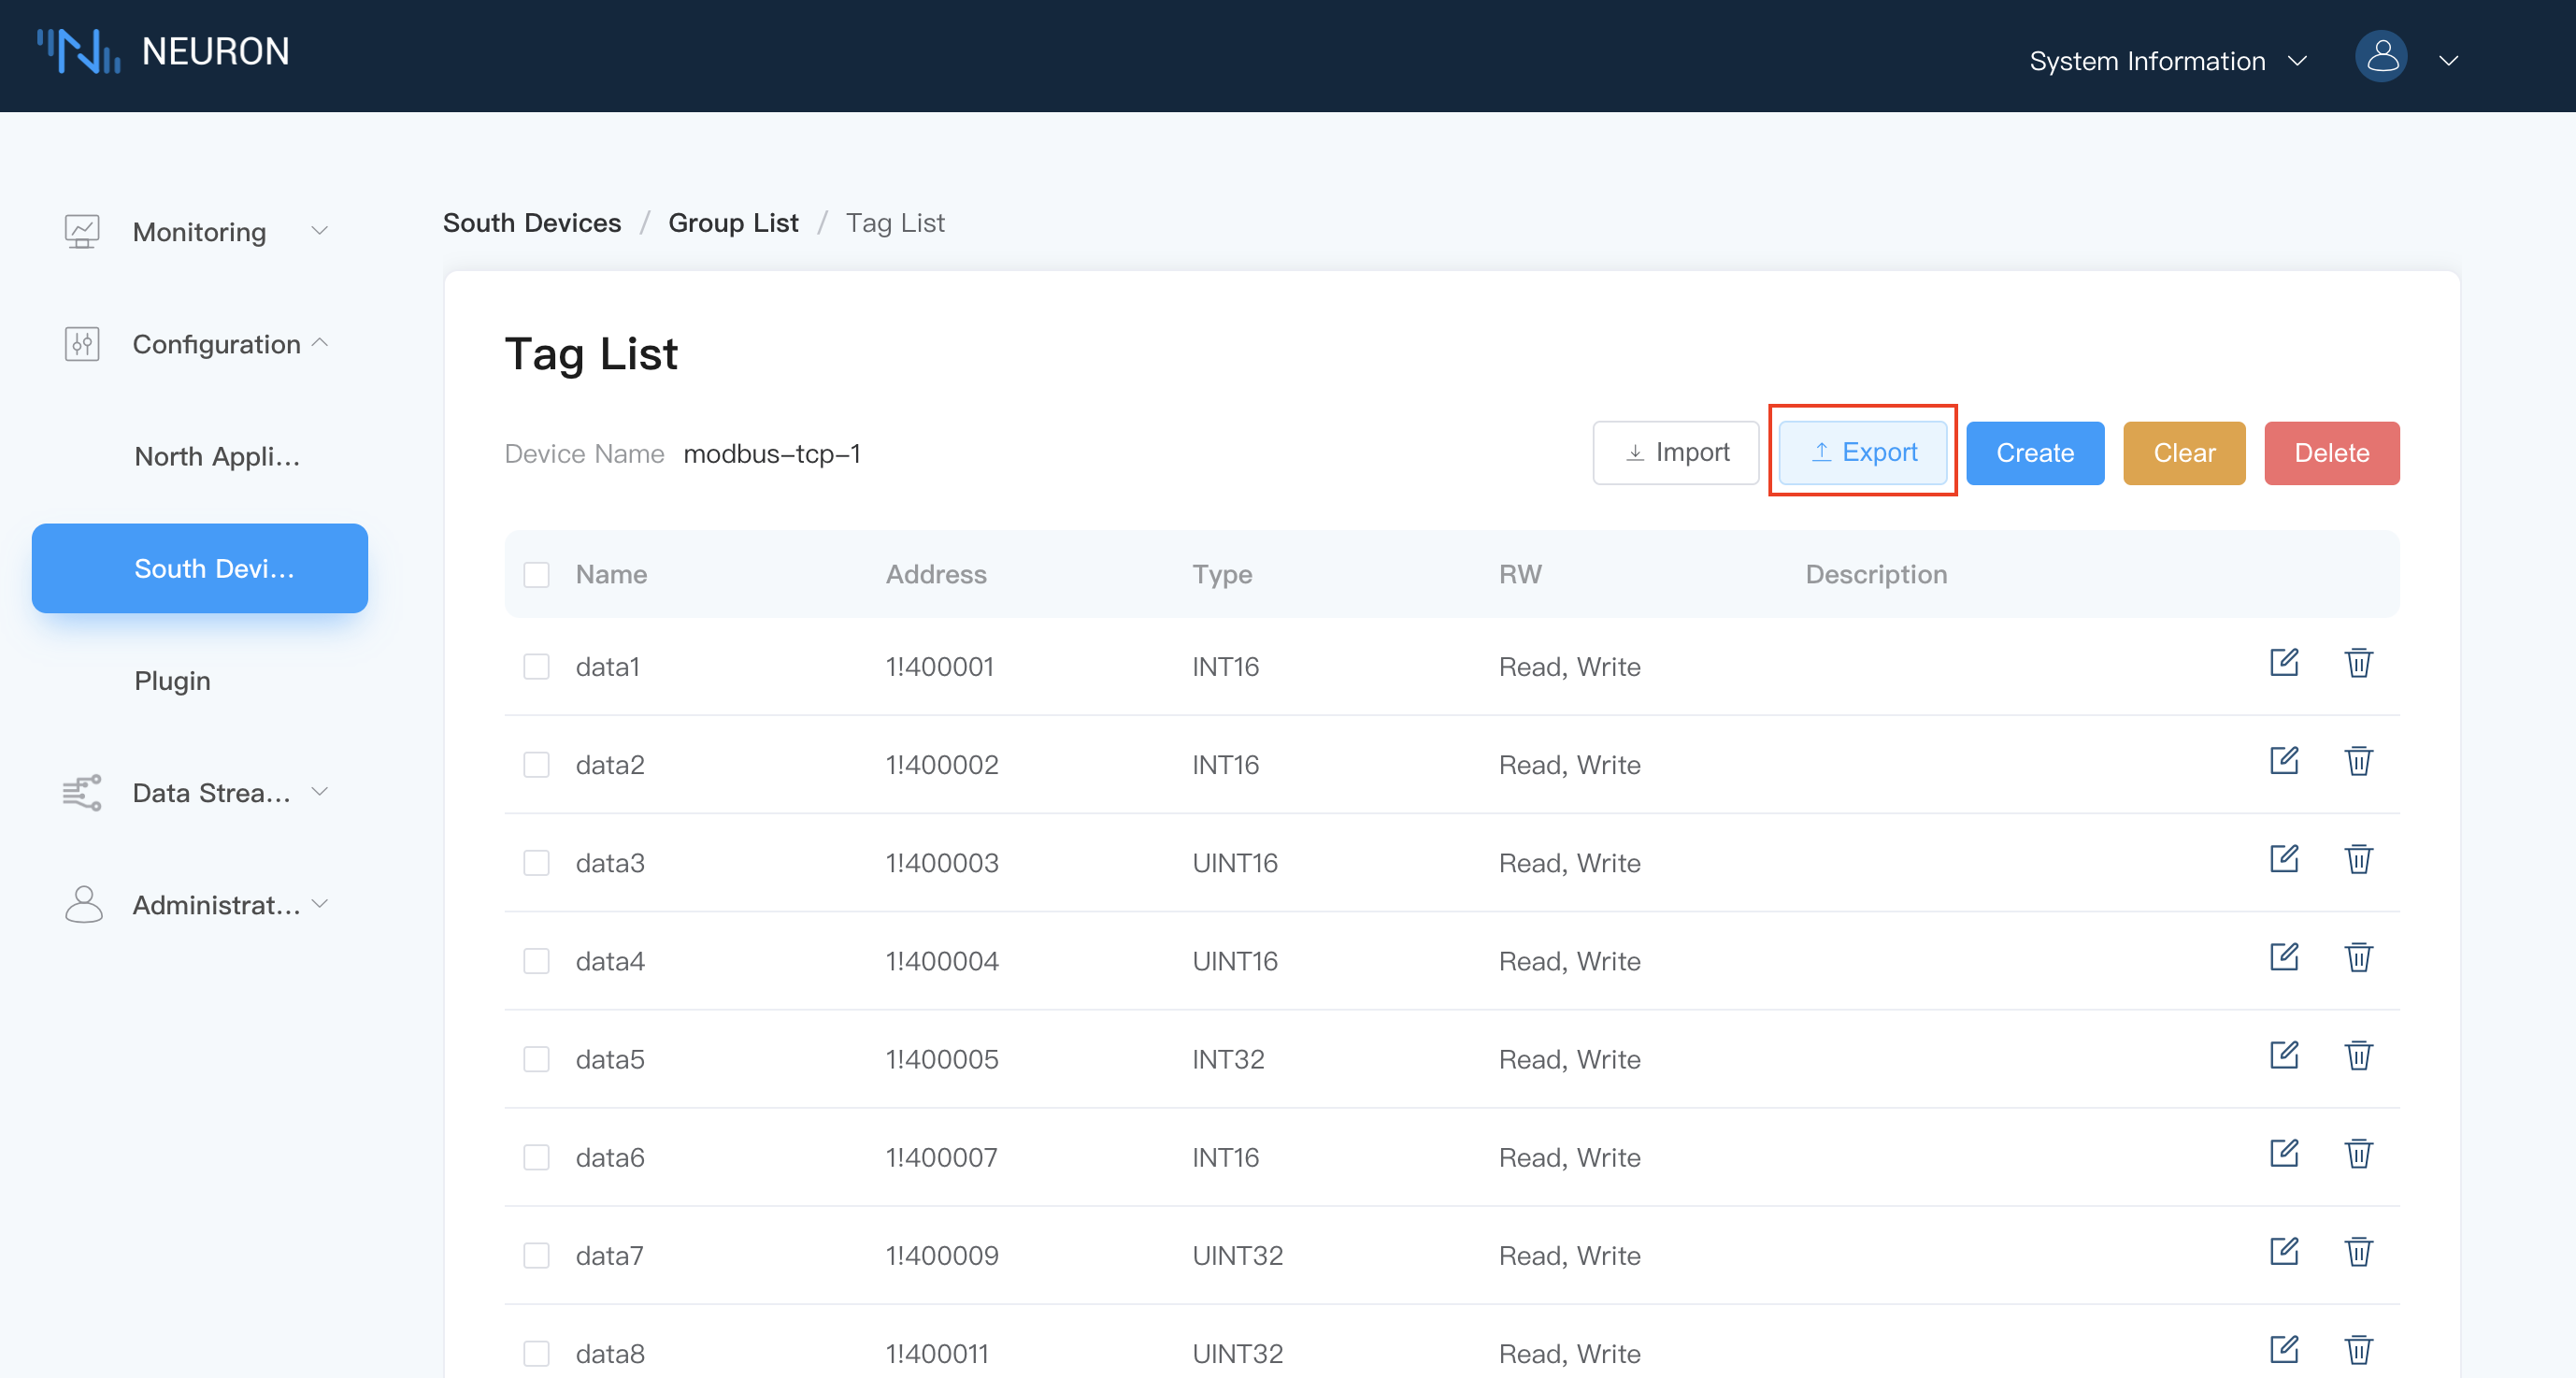Edit tag data3 with pencil icon

click(x=2284, y=858)
